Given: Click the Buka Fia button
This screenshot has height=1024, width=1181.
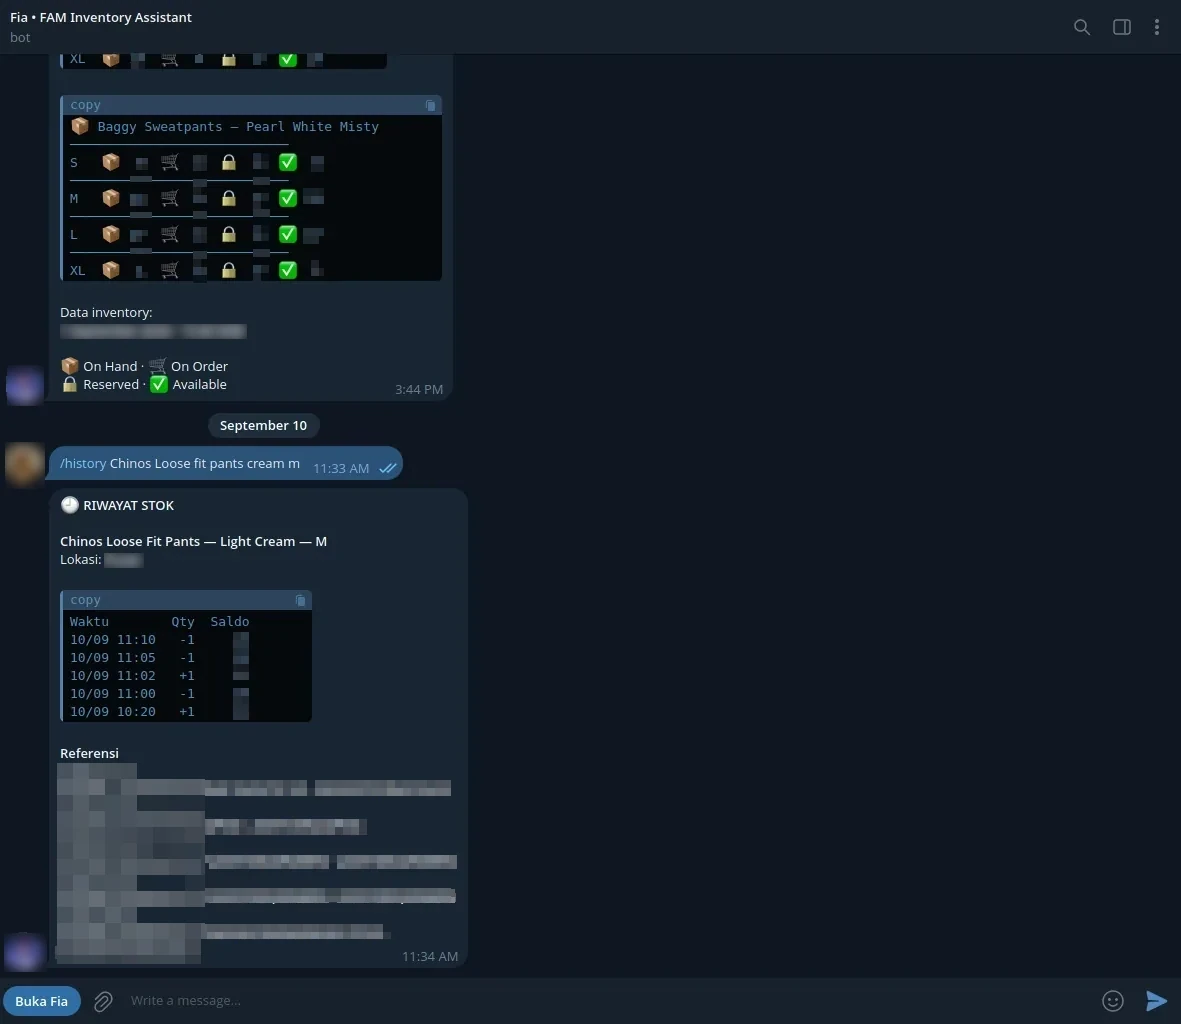Looking at the screenshot, I should (x=41, y=1001).
